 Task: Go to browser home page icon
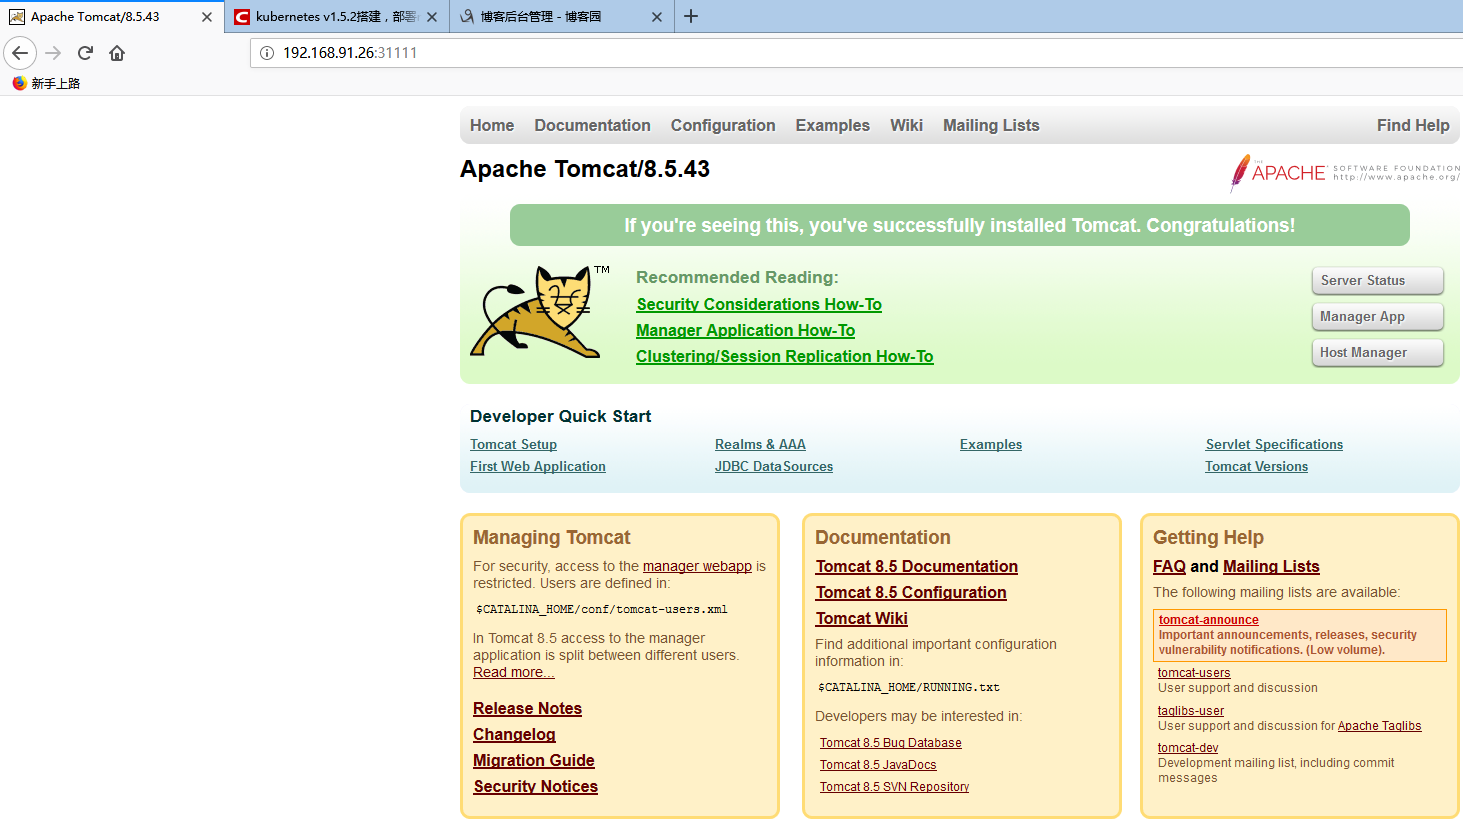click(117, 53)
